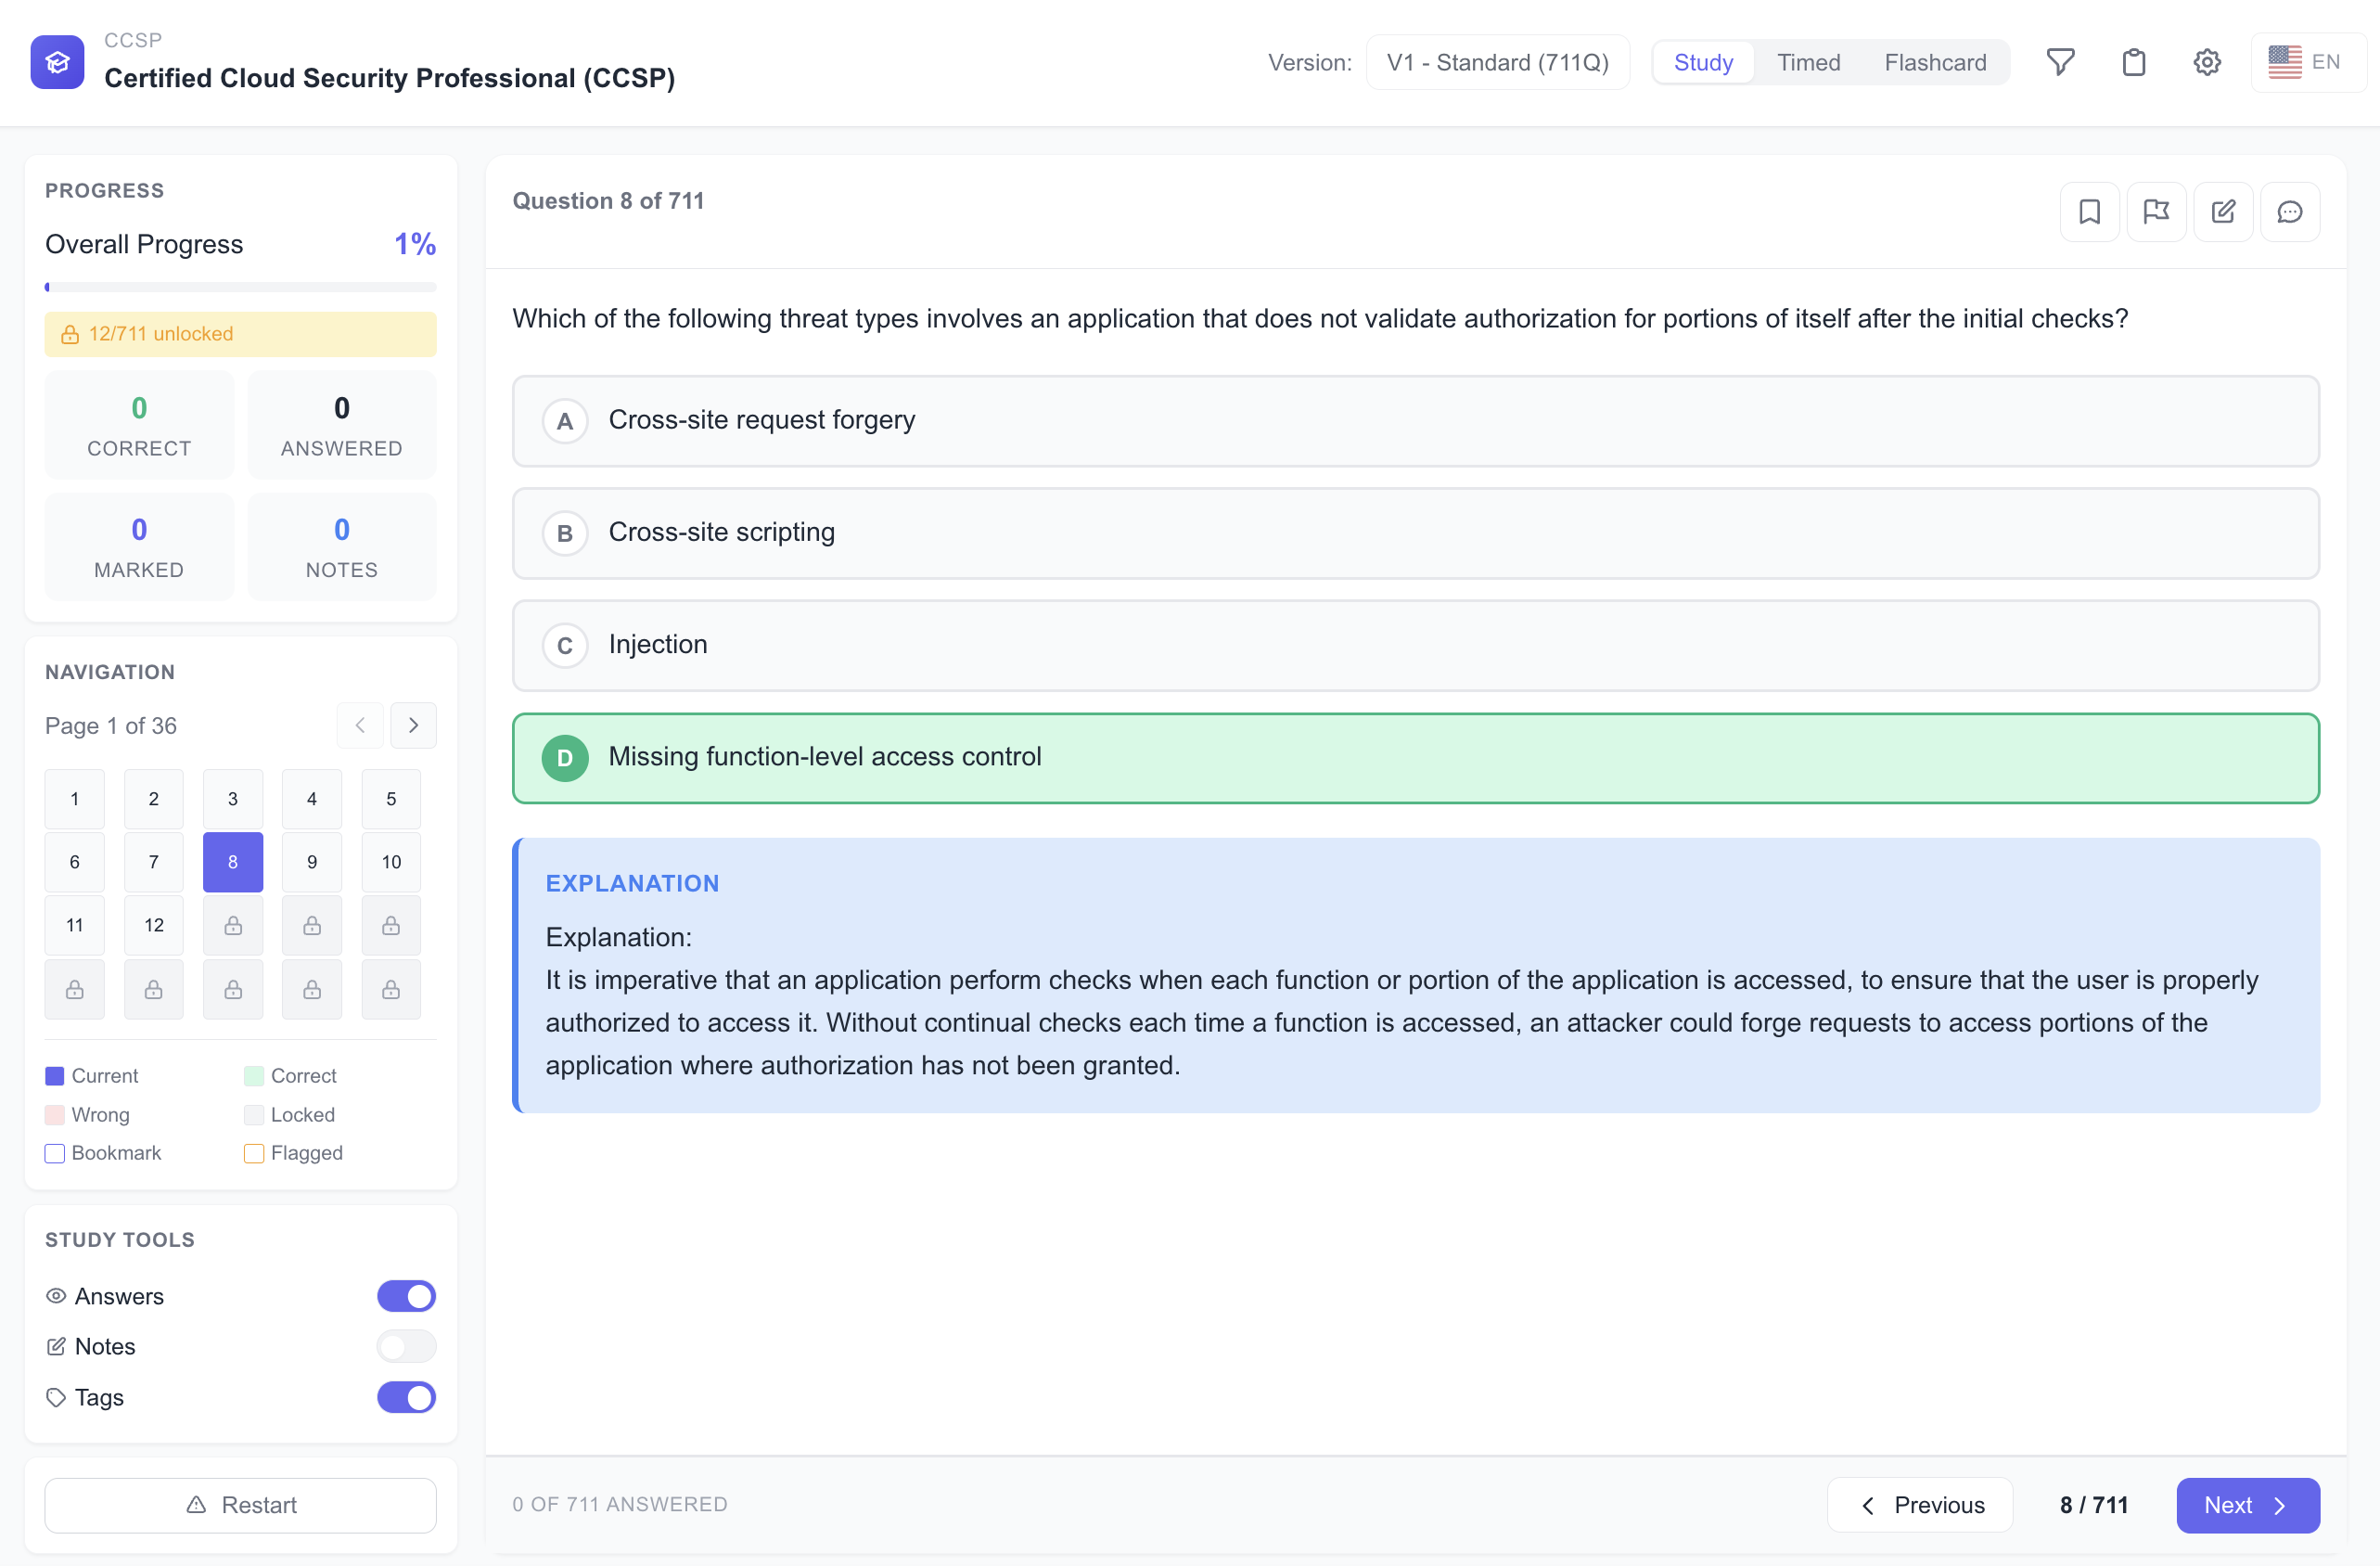
Task: Bookmark the current question
Action: point(2089,211)
